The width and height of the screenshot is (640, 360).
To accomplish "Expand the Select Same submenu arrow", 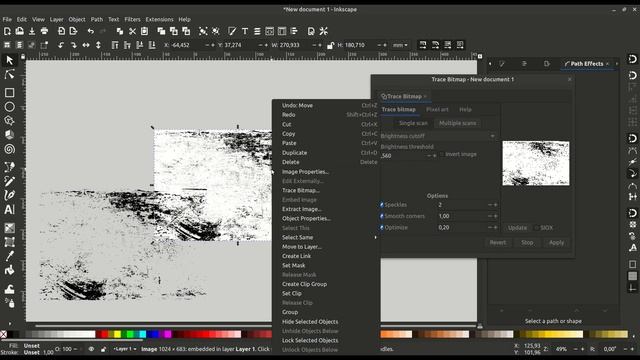I will point(375,237).
